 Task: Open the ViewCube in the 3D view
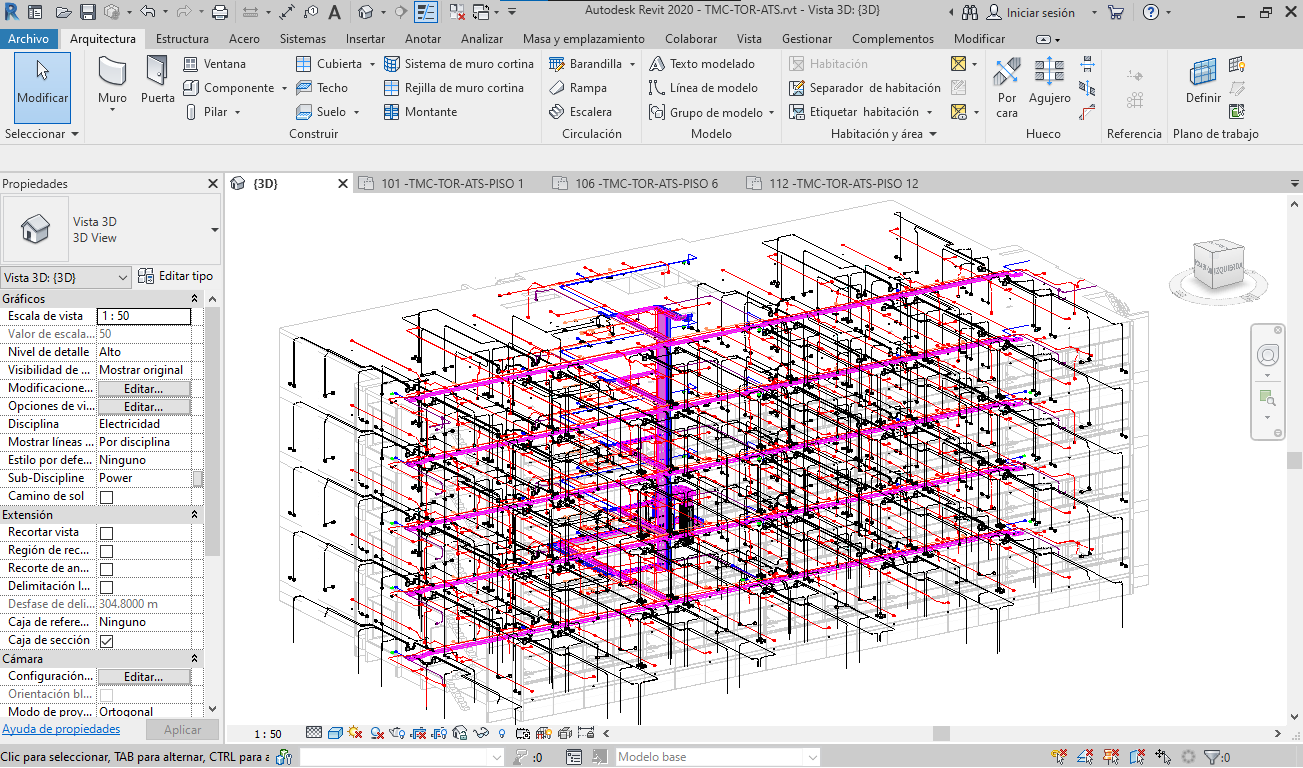tap(1217, 265)
